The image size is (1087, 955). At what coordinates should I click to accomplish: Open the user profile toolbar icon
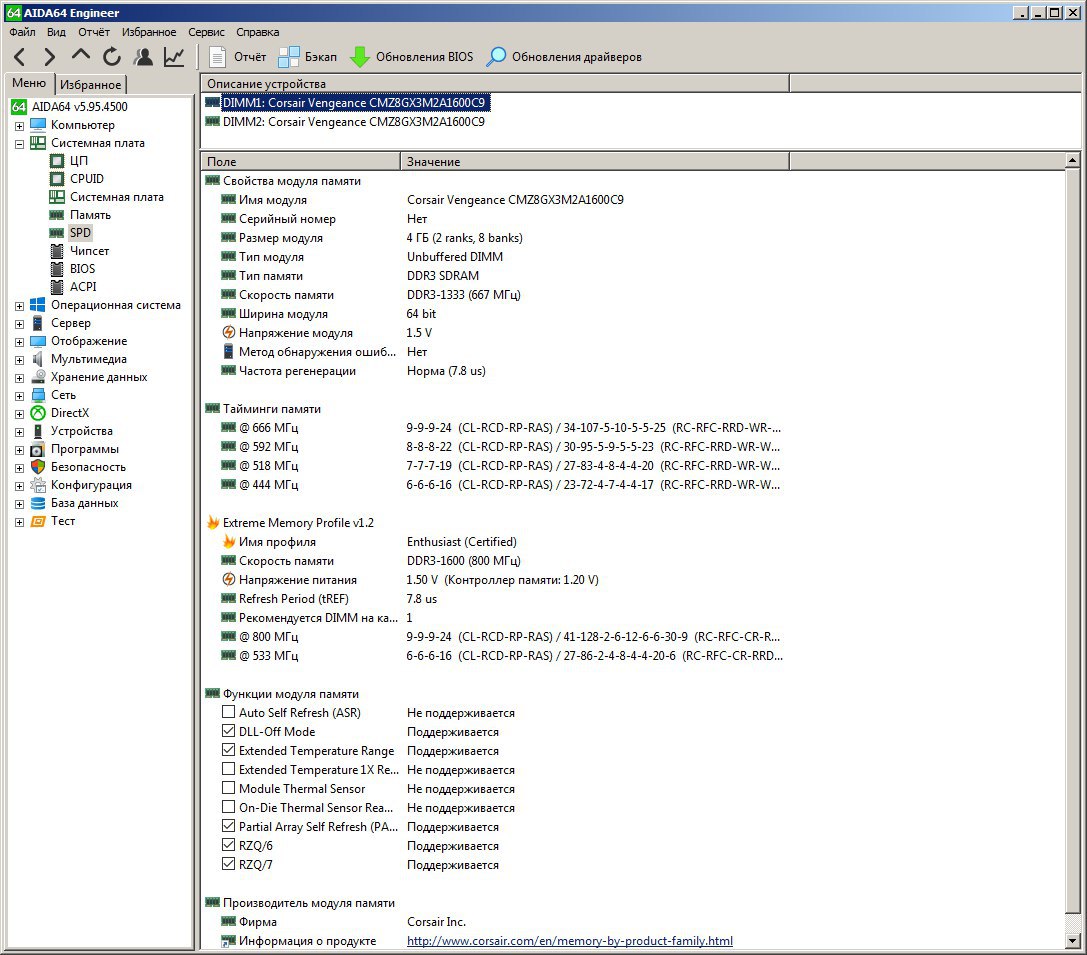(144, 57)
